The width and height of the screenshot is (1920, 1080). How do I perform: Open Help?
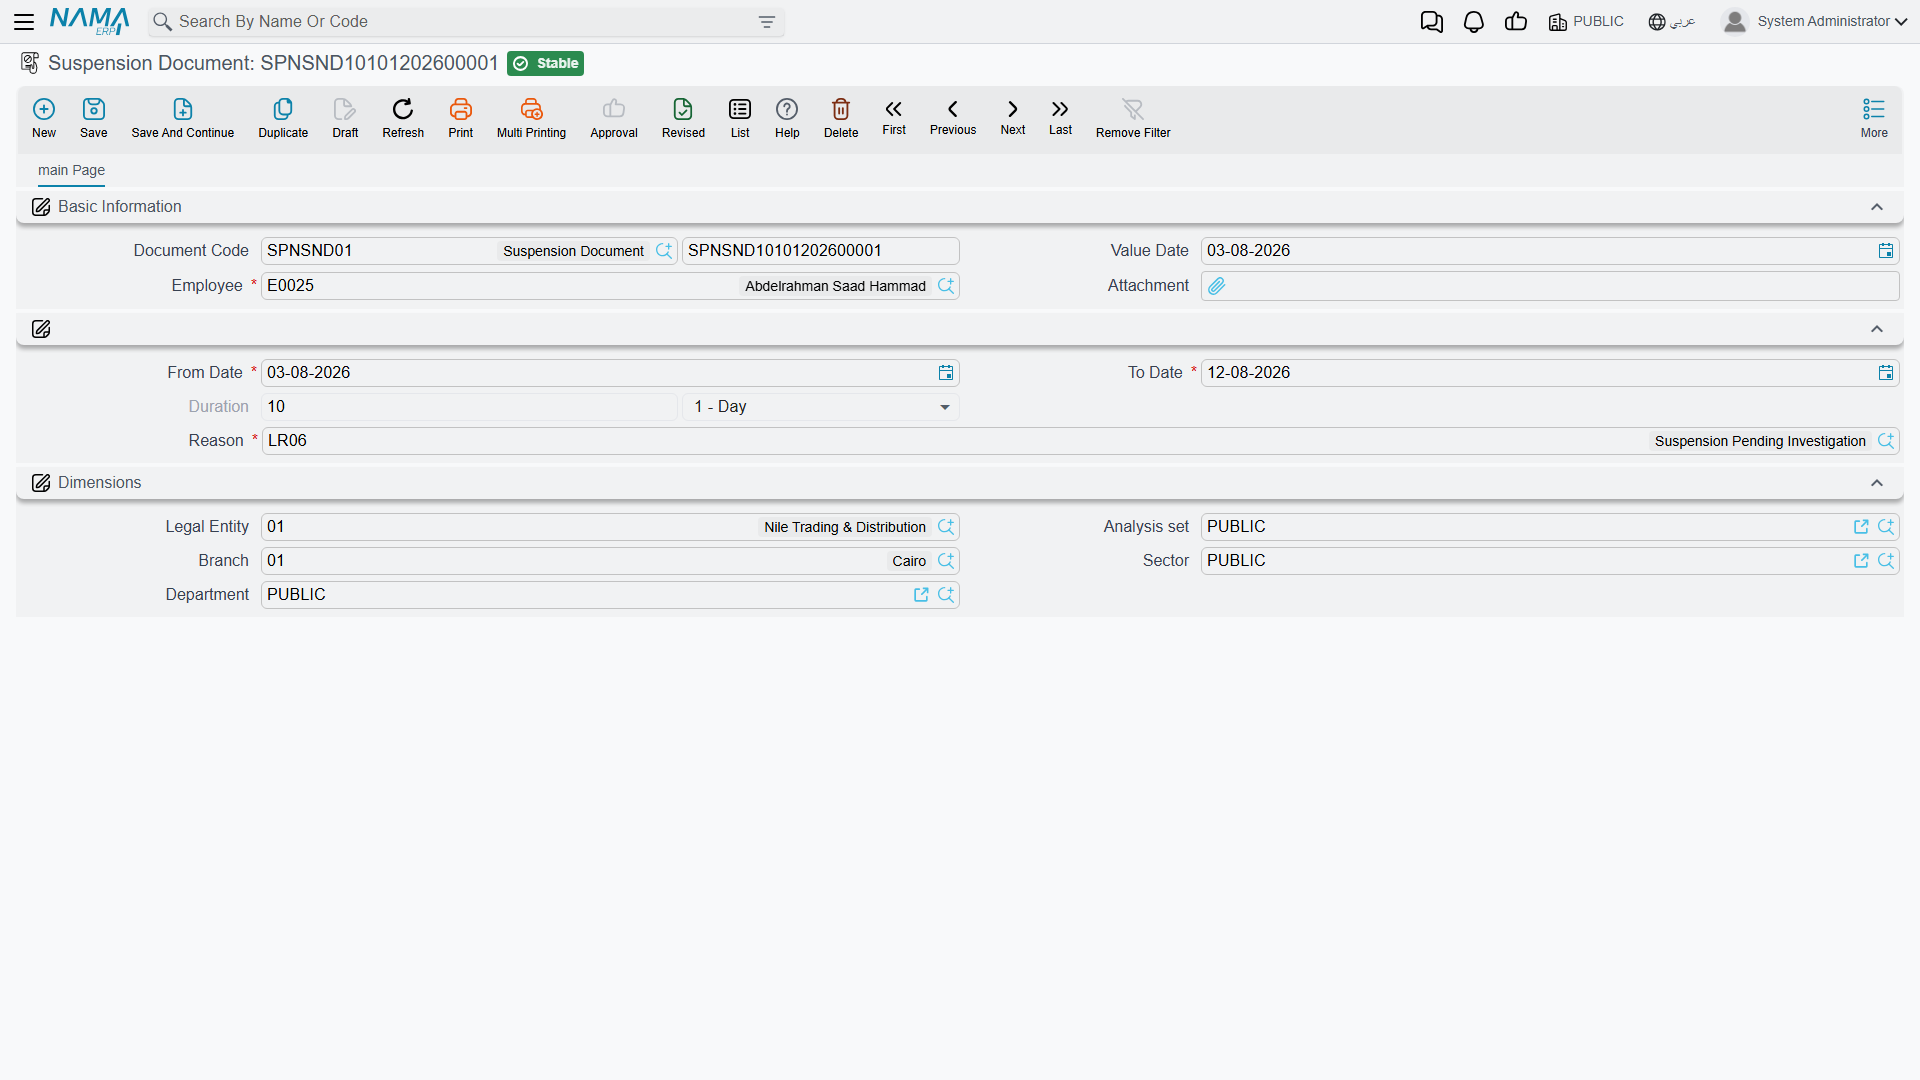[x=787, y=117]
